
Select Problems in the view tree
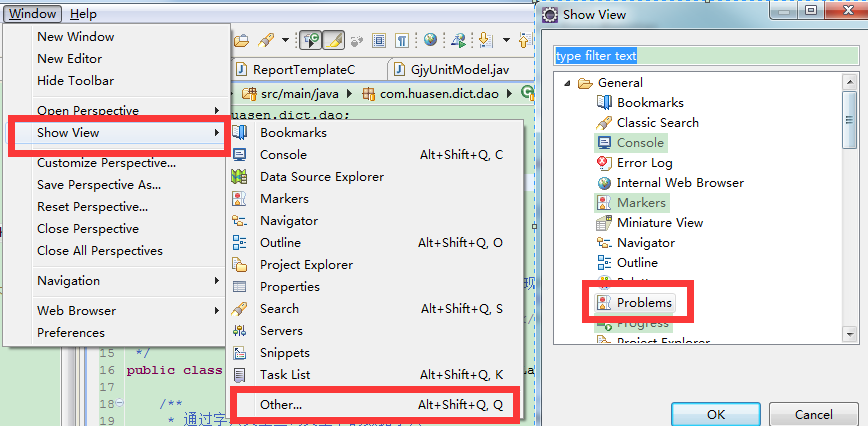643,303
